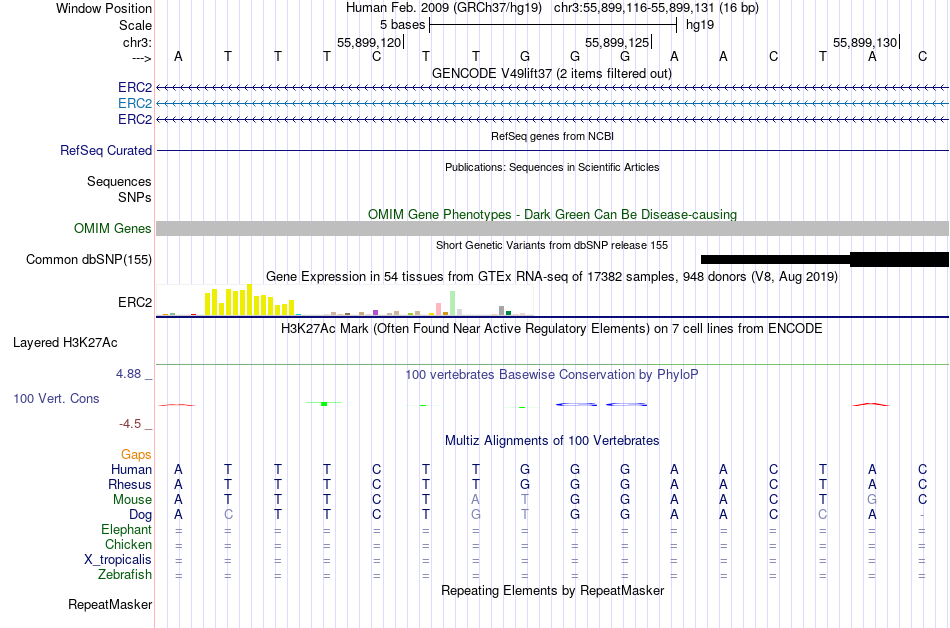Click the gray G in Dog alignment row
The image size is (950, 628).
[476, 515]
